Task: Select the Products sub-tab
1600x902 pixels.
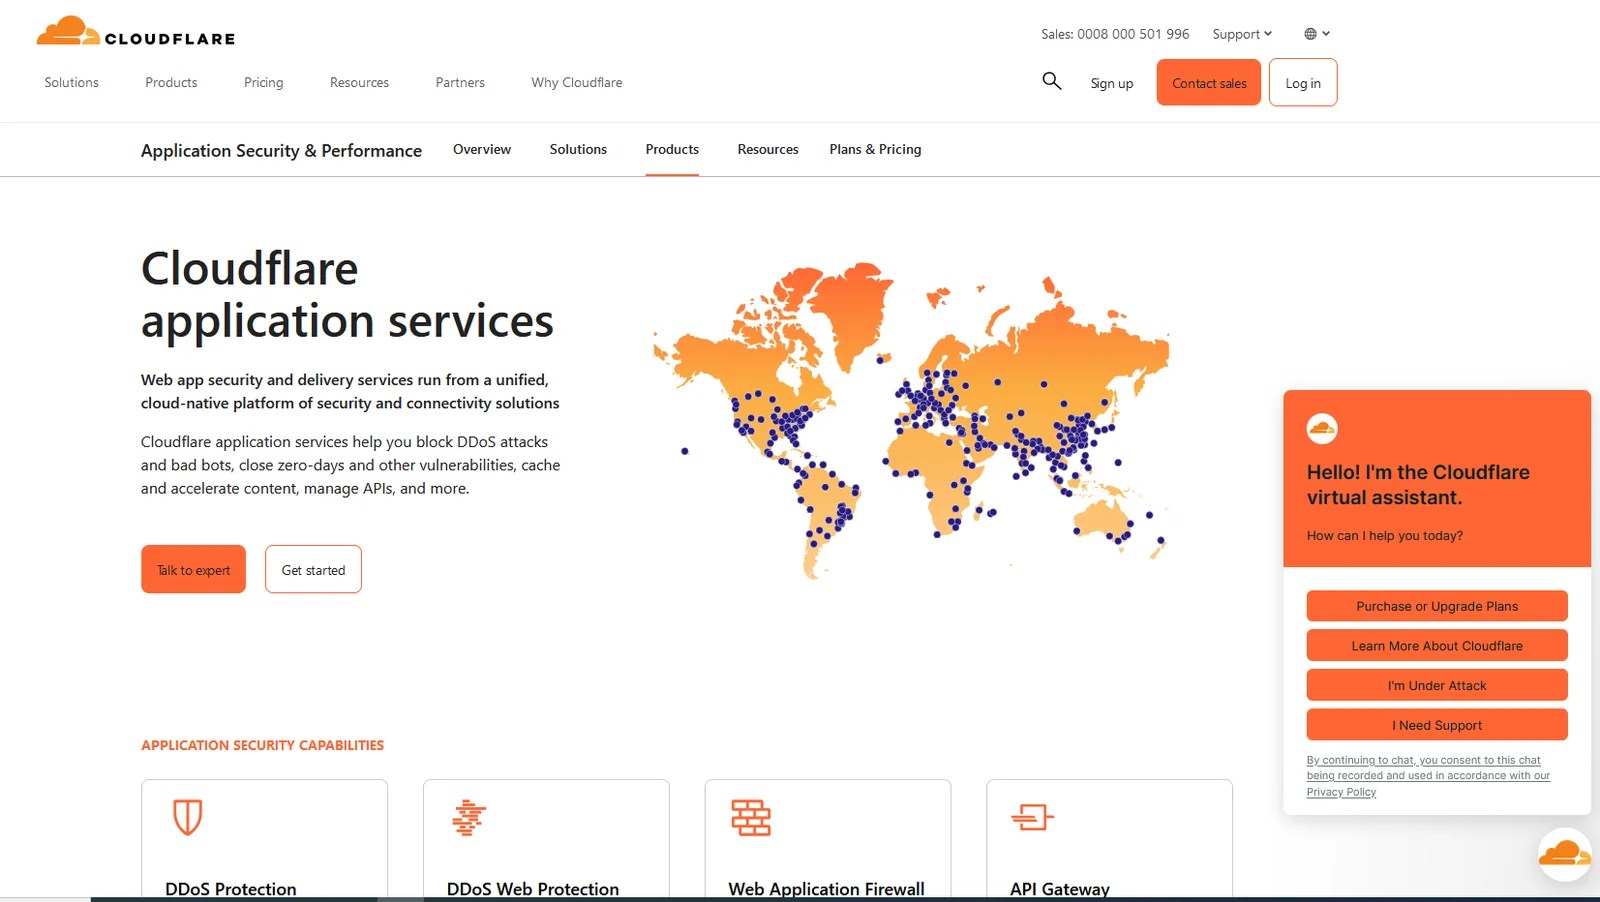Action: 672,149
